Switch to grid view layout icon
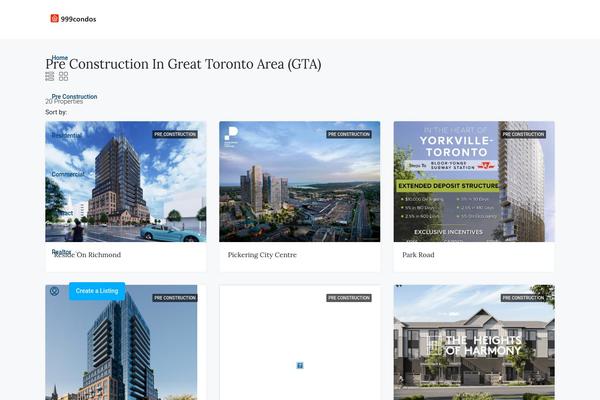This screenshot has width=600, height=400. pyautogui.click(x=64, y=76)
